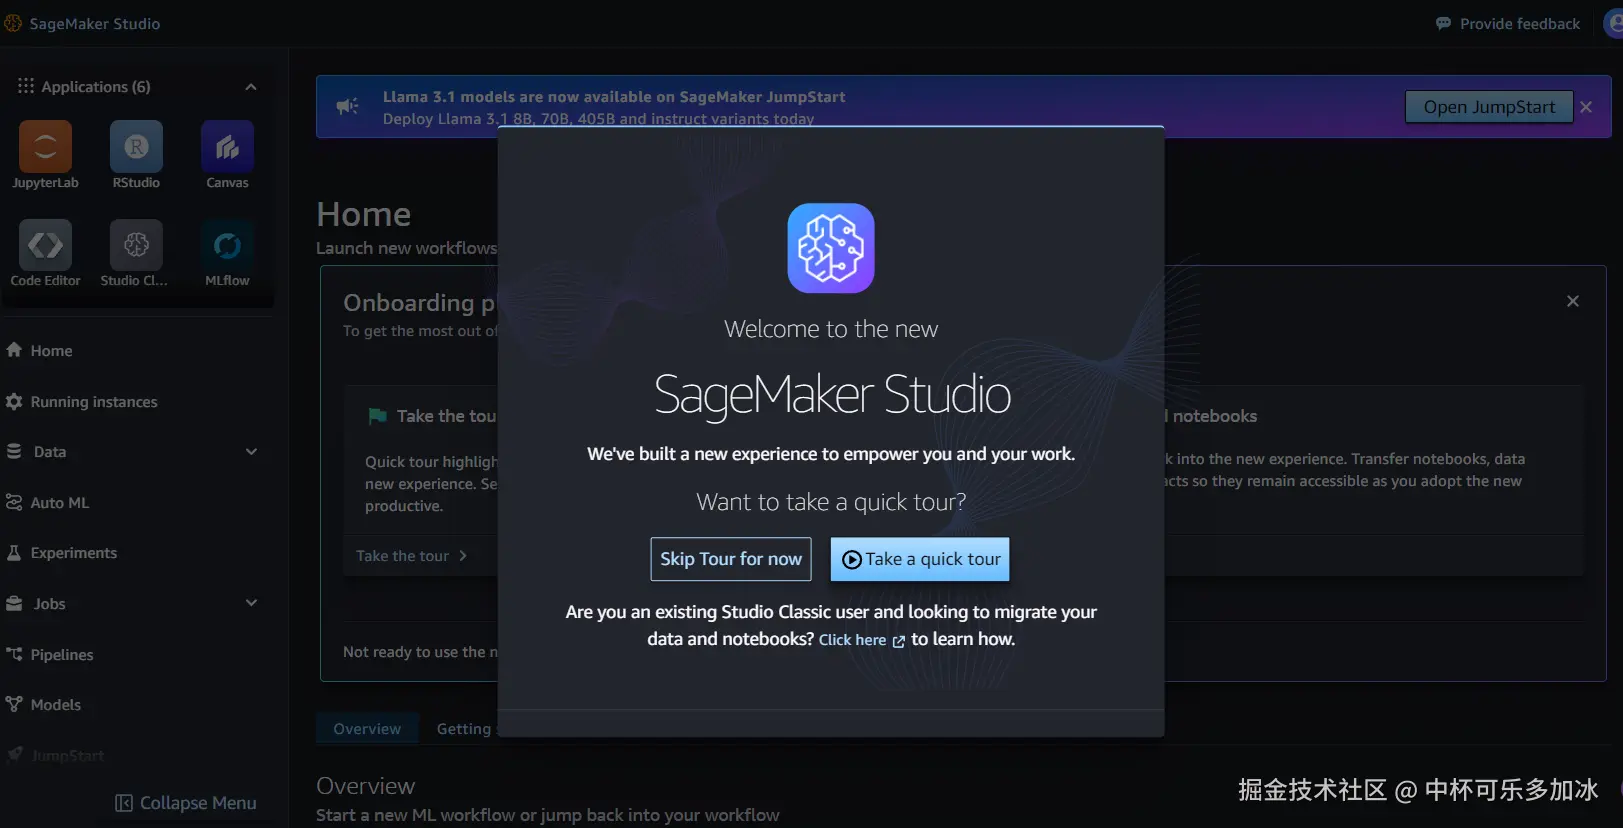1623x828 pixels.
Task: Click the Applications grid icon
Action: (x=26, y=86)
